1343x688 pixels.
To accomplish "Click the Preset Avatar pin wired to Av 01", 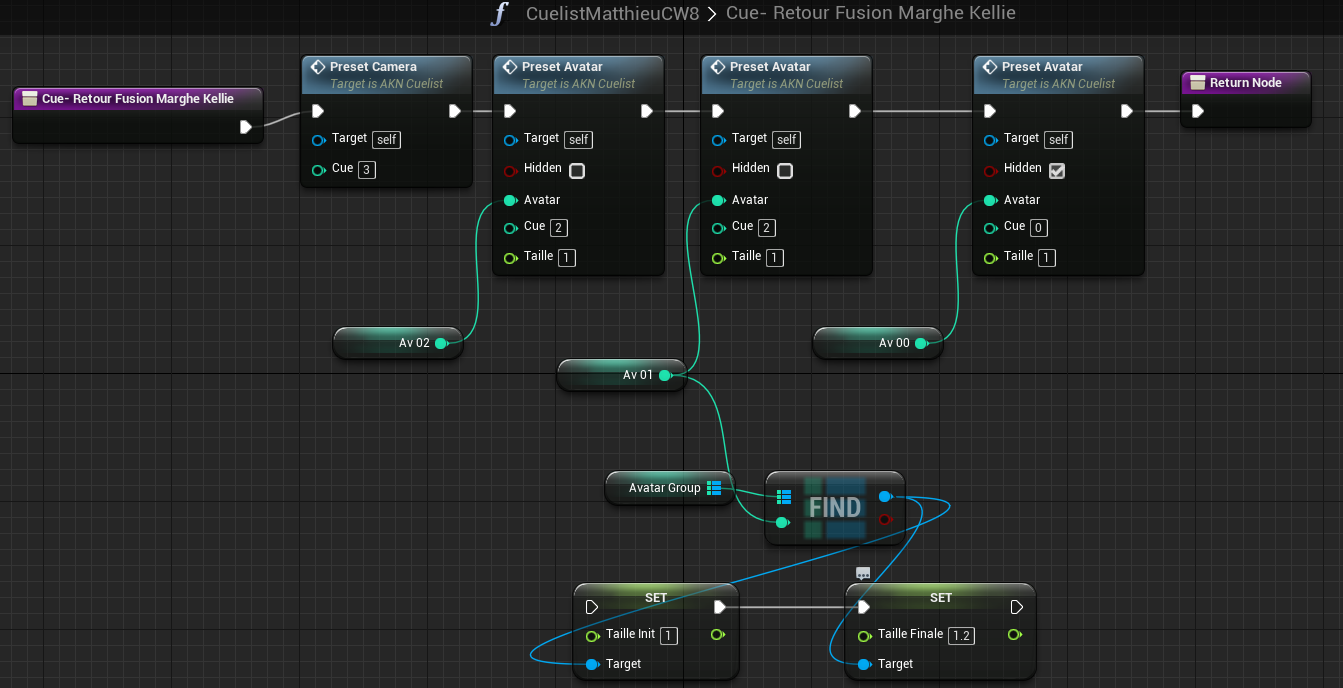I will pyautogui.click(x=718, y=200).
